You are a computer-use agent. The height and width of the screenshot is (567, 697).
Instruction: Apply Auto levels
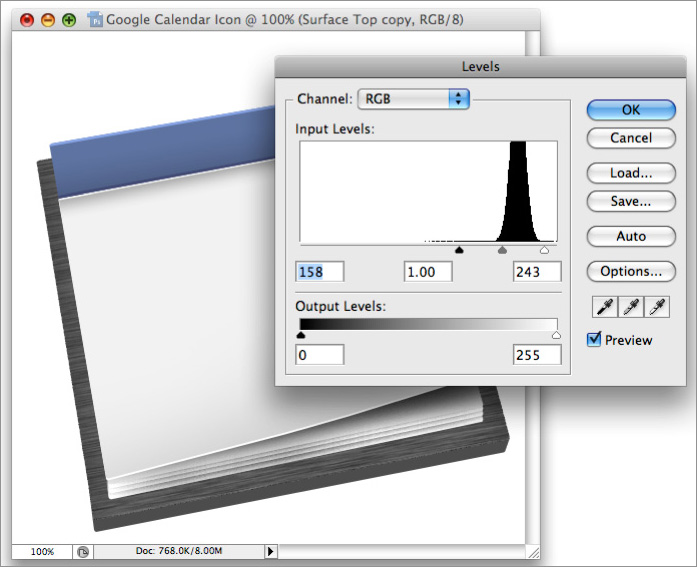[631, 236]
